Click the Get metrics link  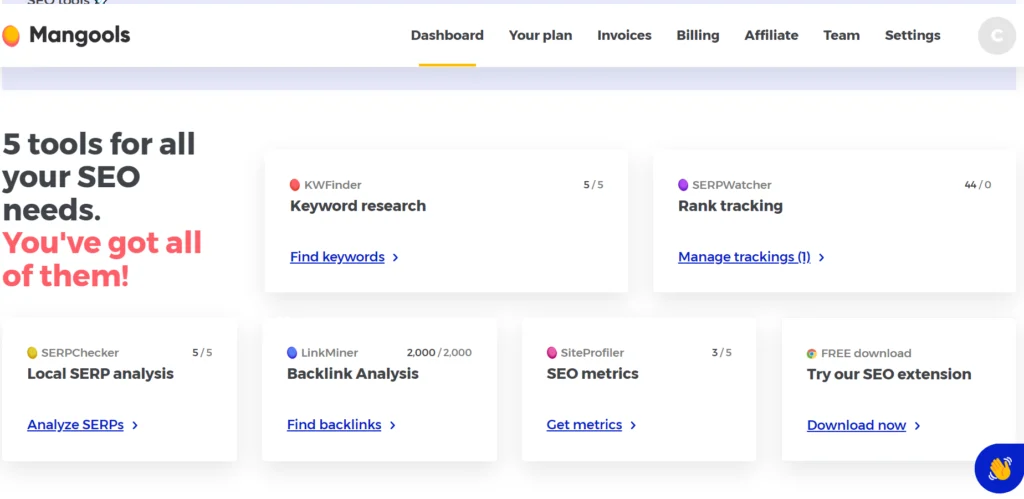click(x=584, y=425)
